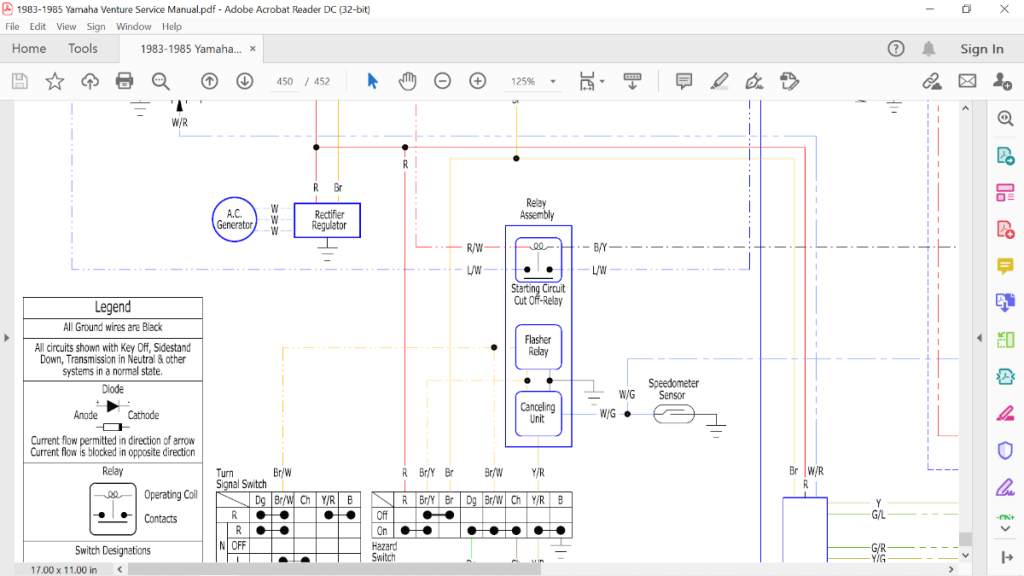Select the Hand pan tool
The height and width of the screenshot is (576, 1024).
pyautogui.click(x=407, y=81)
